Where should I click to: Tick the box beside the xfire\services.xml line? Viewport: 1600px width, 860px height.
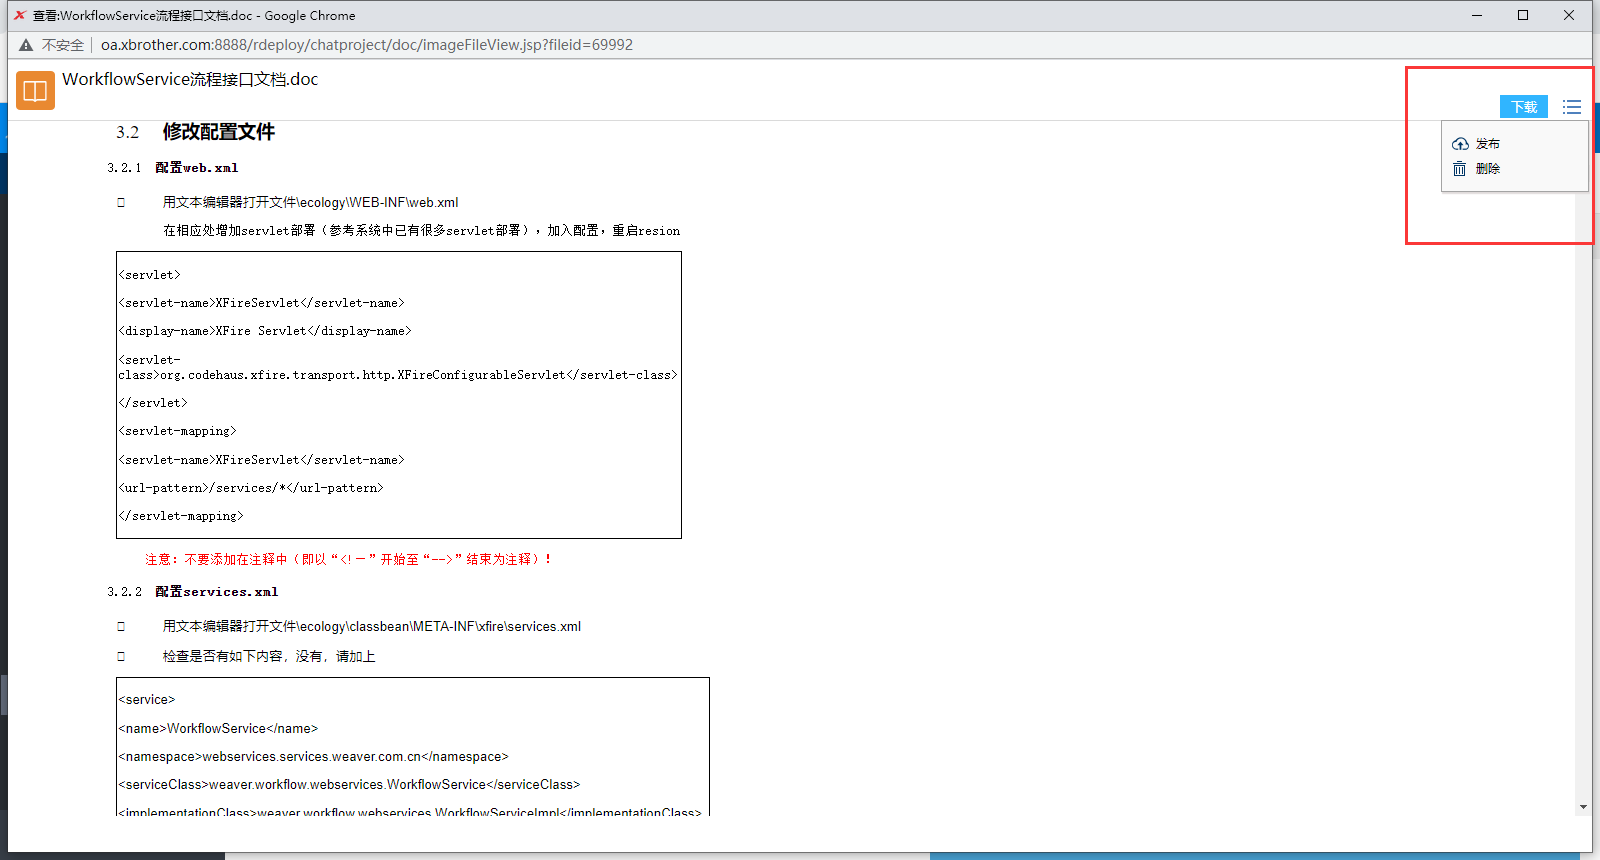coord(121,626)
